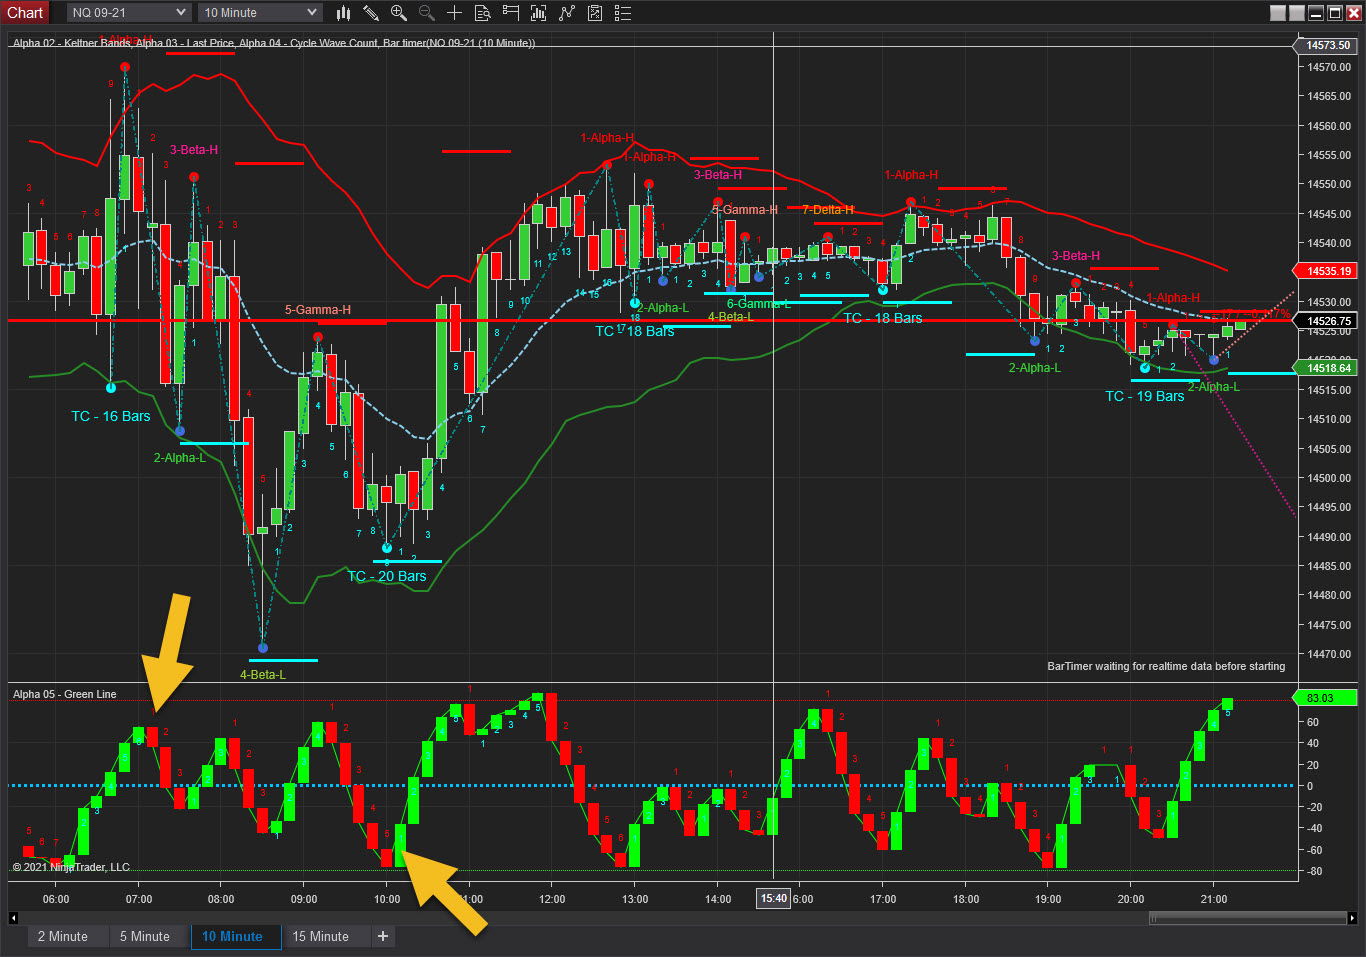Open the data box icon
Image resolution: width=1366 pixels, height=957 pixels.
coord(483,13)
